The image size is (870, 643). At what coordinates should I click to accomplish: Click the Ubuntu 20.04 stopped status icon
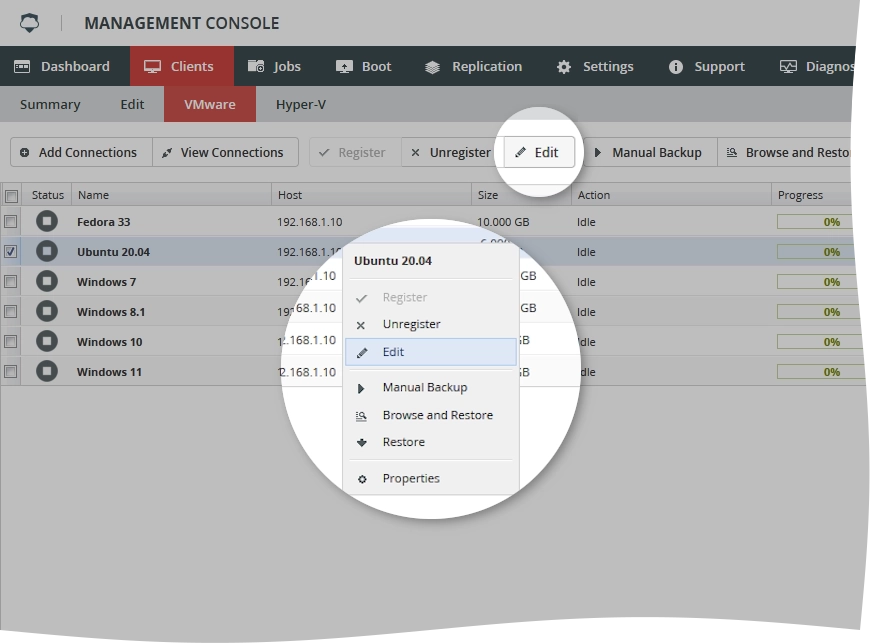[x=47, y=251]
